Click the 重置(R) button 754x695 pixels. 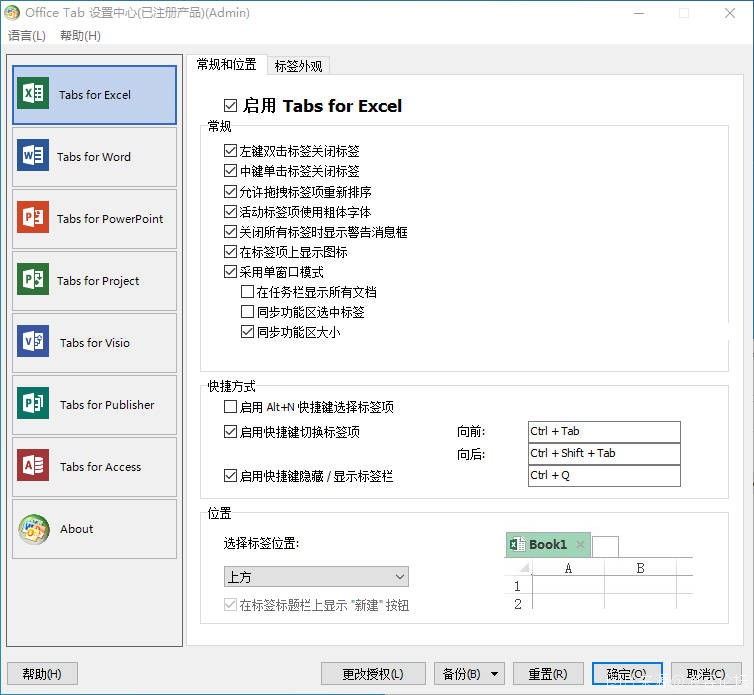coord(548,674)
